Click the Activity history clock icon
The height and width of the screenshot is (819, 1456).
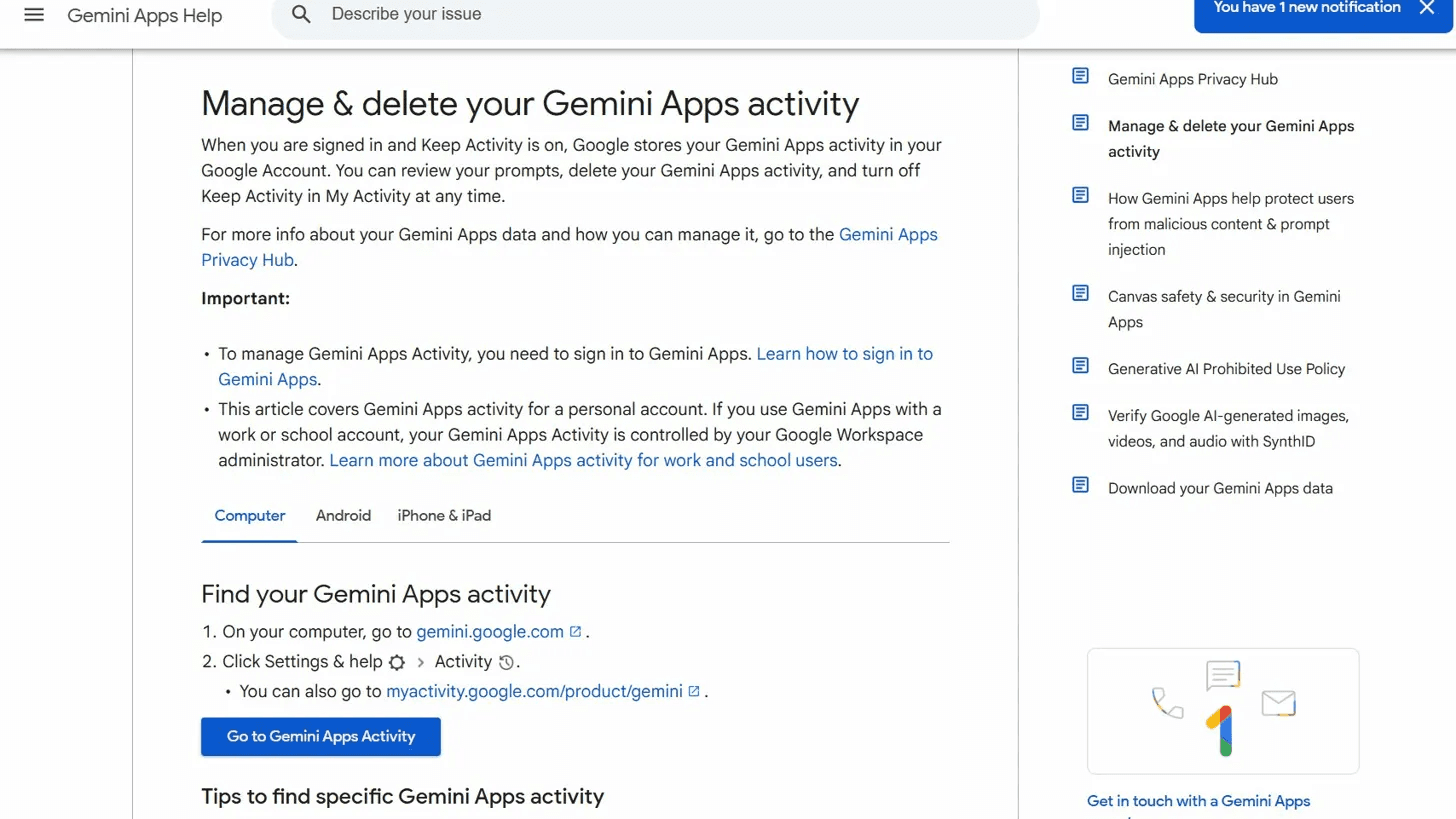tap(506, 662)
